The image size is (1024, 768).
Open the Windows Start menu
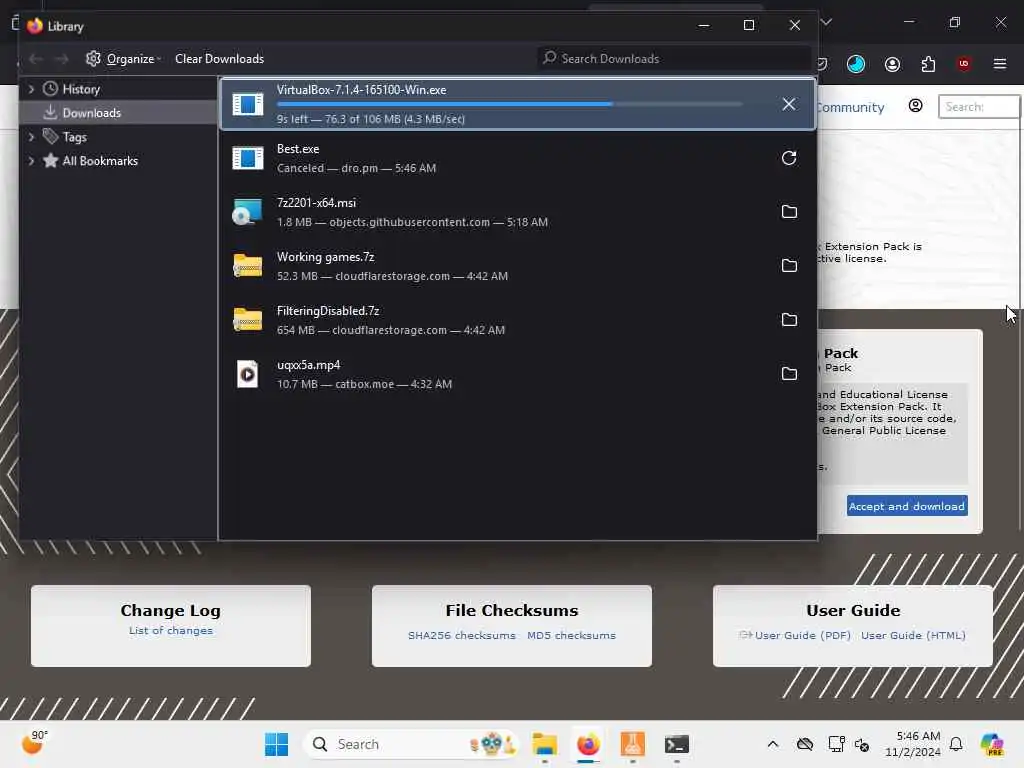tap(276, 744)
